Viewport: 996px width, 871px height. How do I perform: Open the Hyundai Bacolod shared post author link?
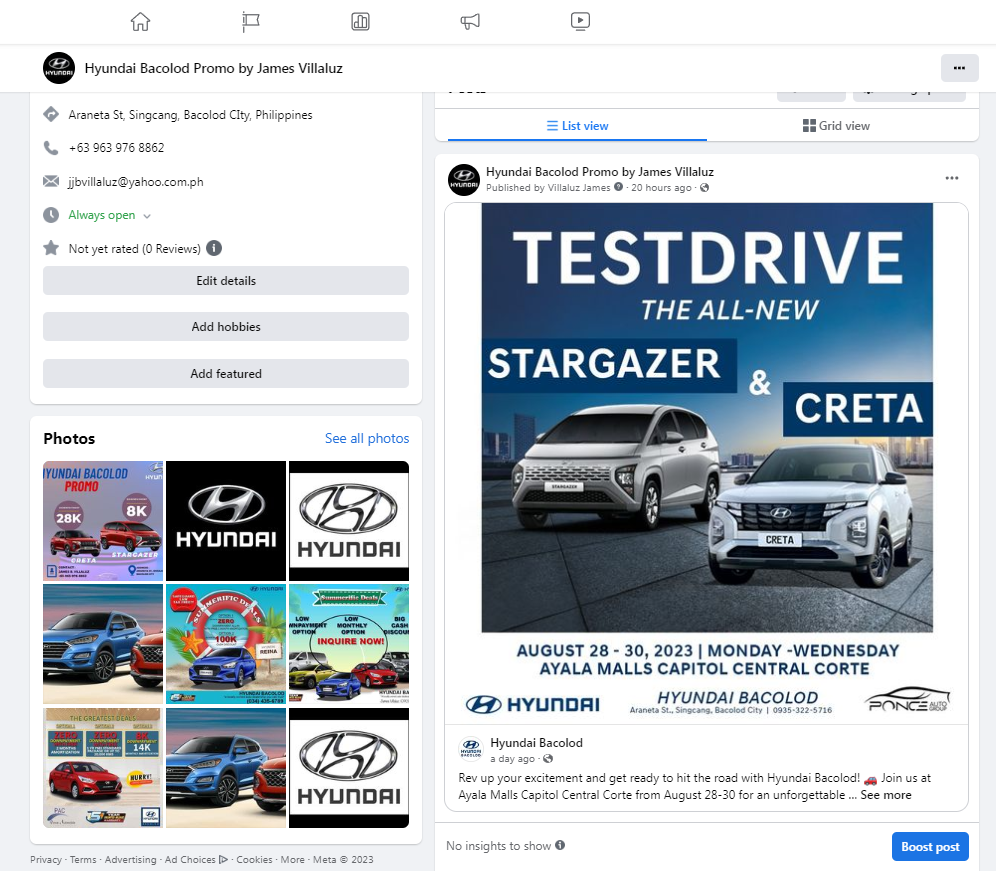coord(536,743)
